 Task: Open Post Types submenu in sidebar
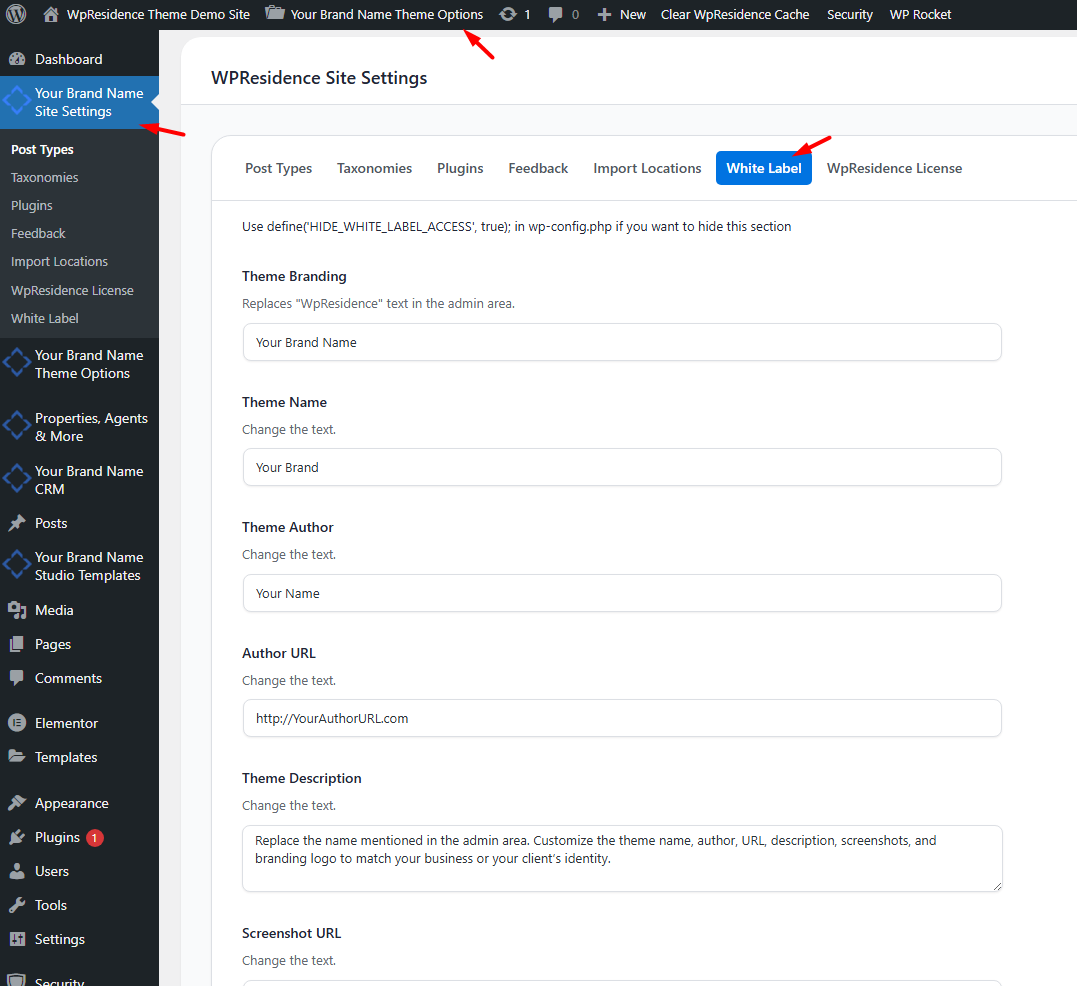(x=42, y=150)
